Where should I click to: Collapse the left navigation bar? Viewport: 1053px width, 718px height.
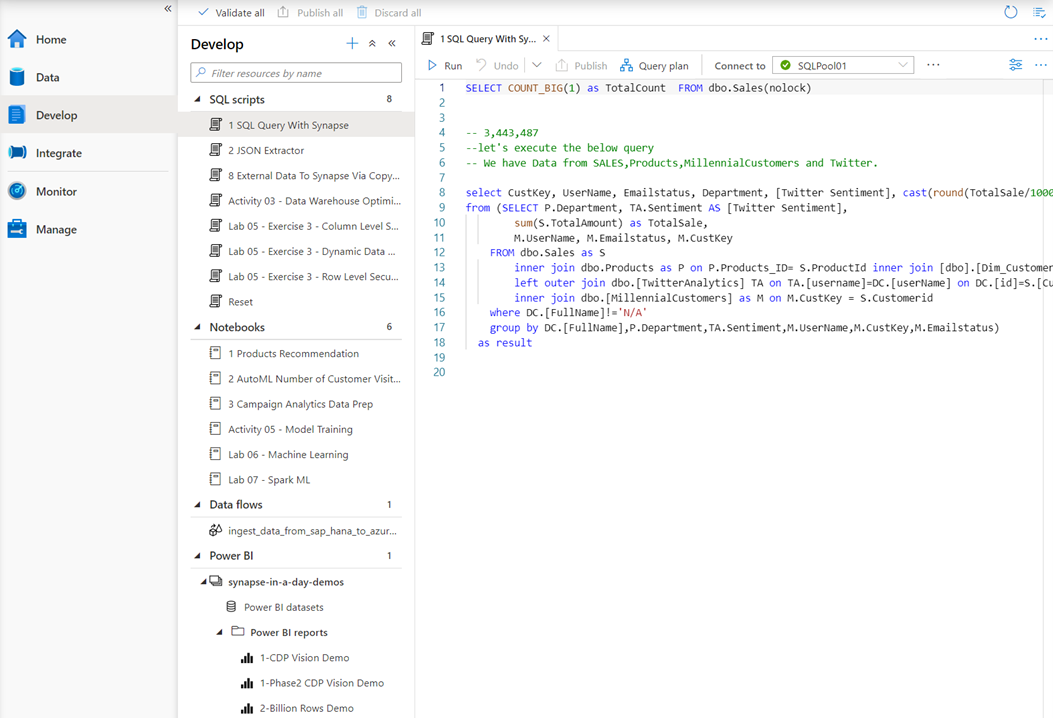168,9
